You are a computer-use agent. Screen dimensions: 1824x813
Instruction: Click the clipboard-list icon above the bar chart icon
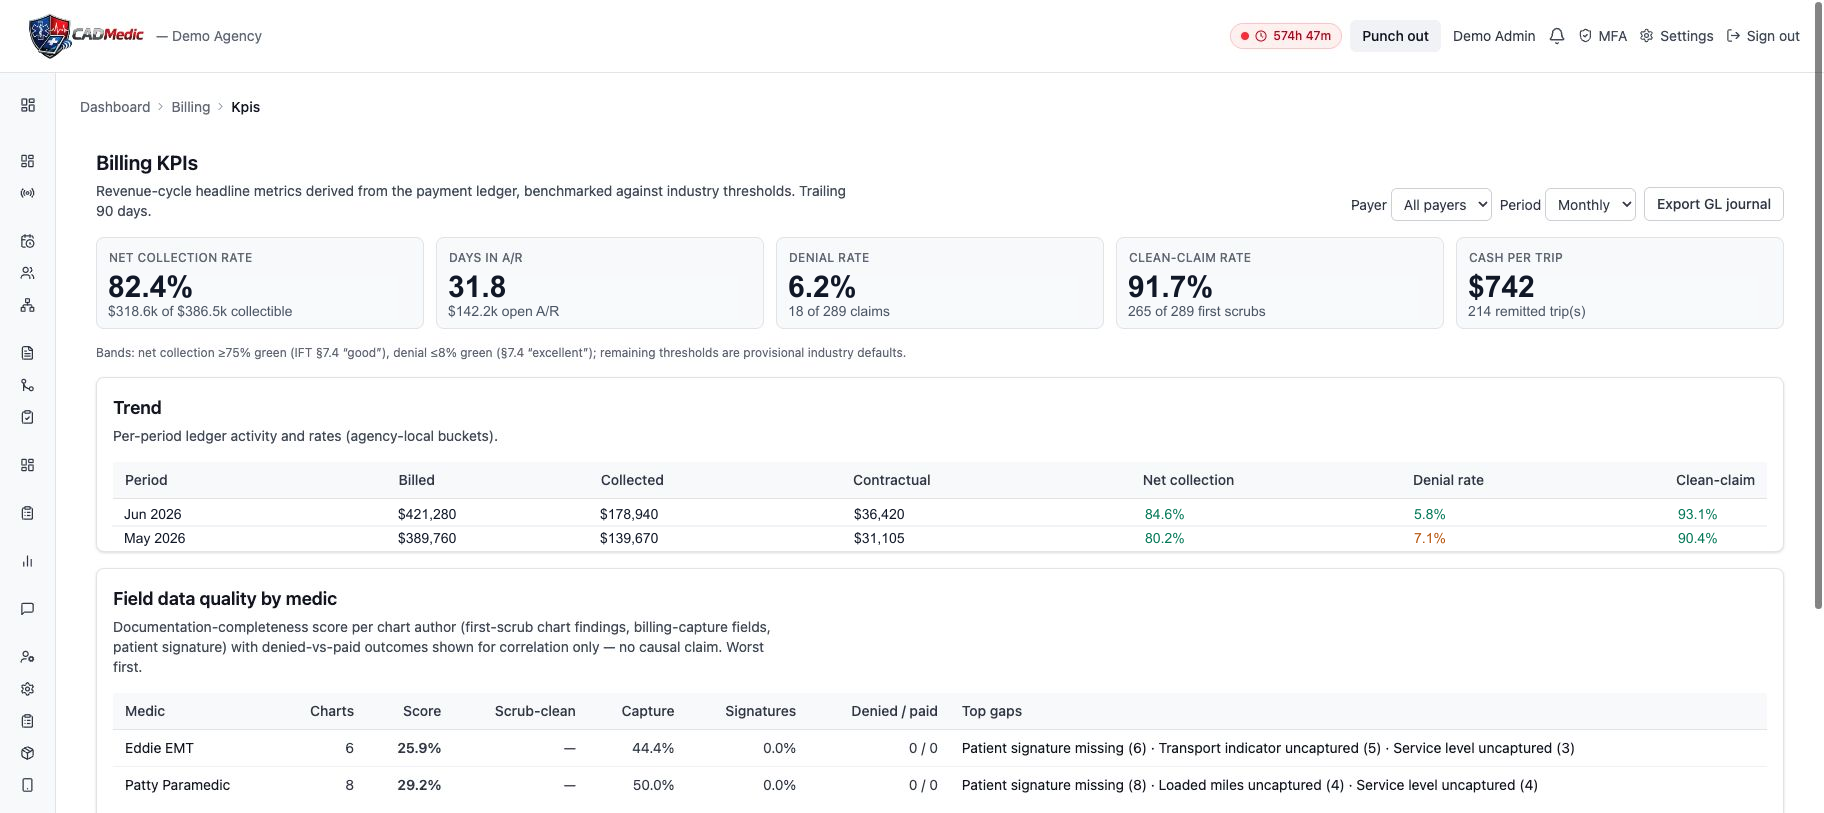tap(28, 513)
